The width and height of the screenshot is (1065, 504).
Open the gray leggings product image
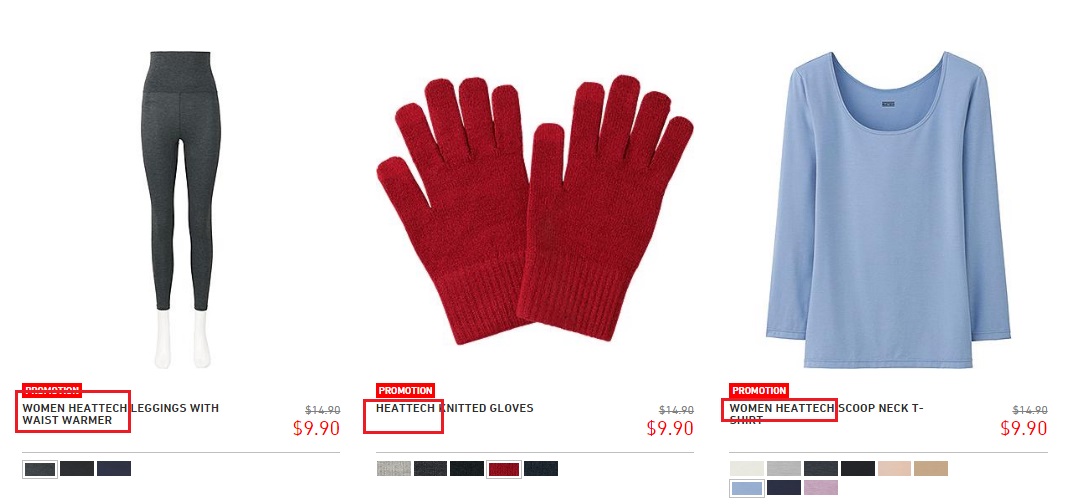(181, 210)
